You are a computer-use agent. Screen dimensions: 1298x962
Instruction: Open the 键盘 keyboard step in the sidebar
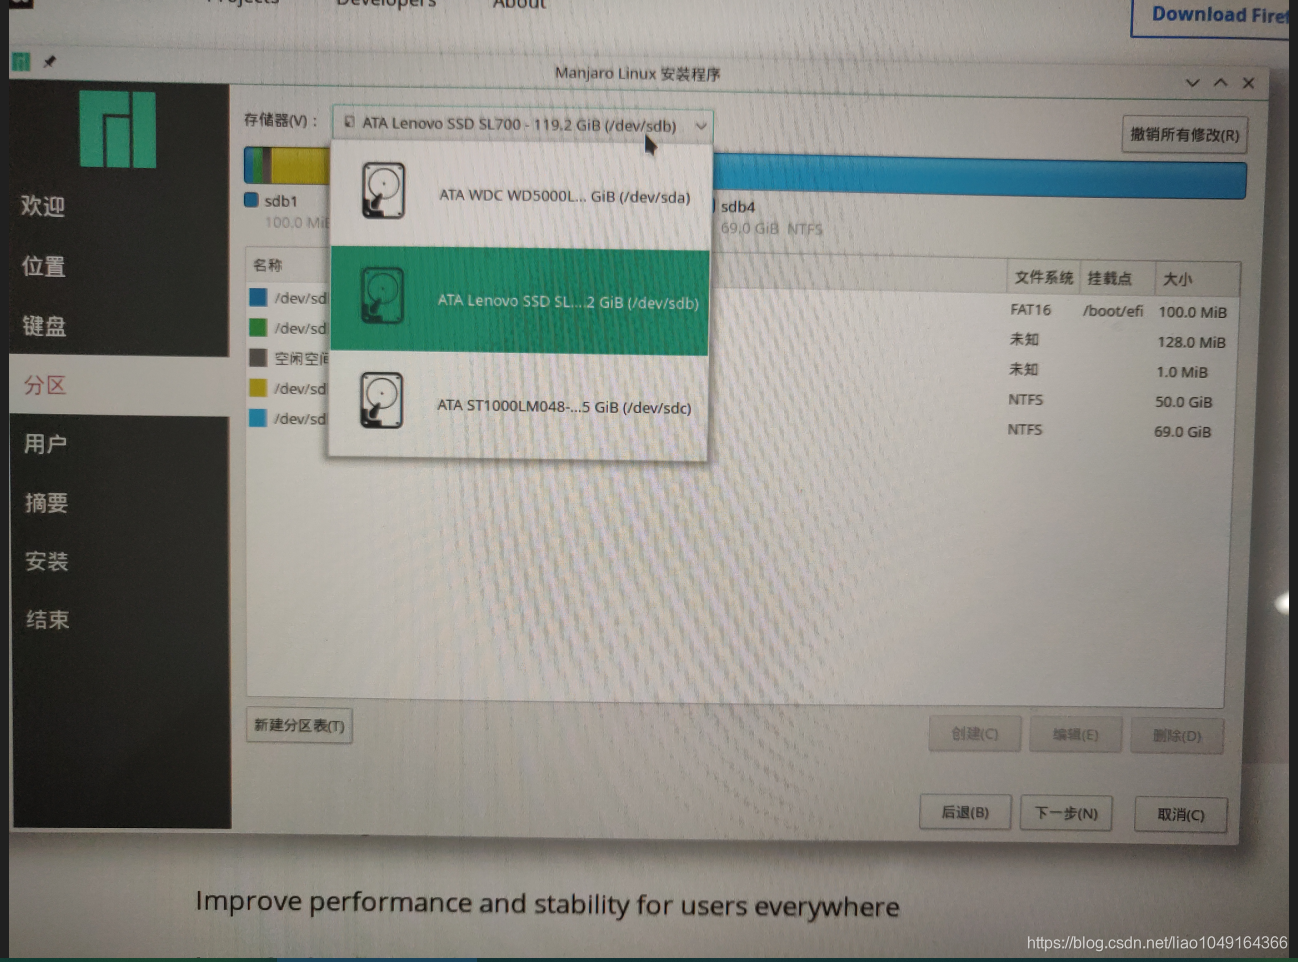pyautogui.click(x=45, y=326)
